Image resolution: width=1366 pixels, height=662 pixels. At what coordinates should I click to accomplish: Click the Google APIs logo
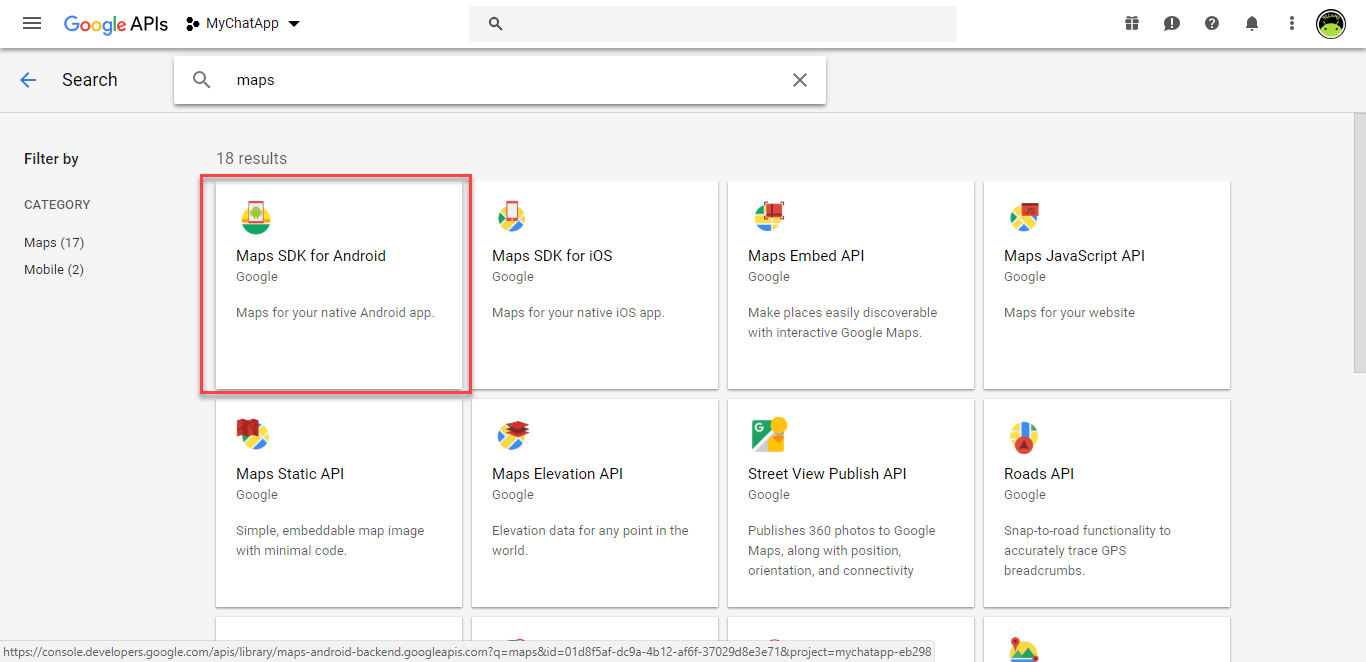(x=115, y=24)
